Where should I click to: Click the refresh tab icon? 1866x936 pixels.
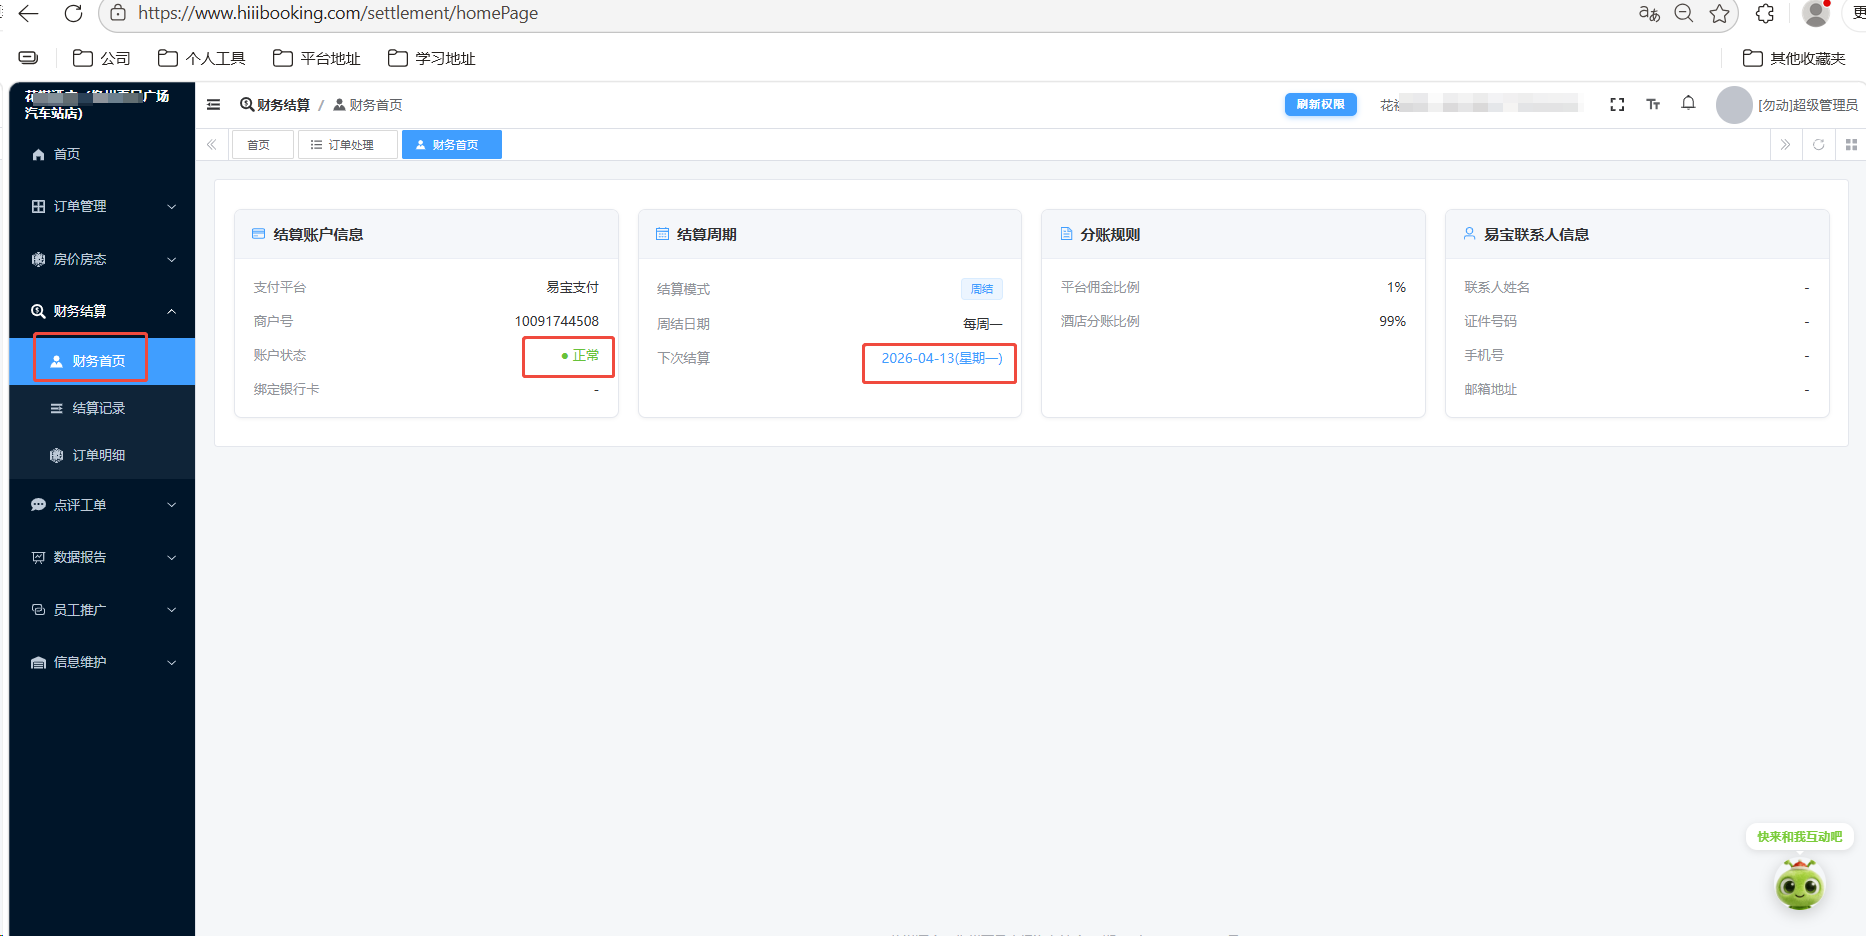1819,145
